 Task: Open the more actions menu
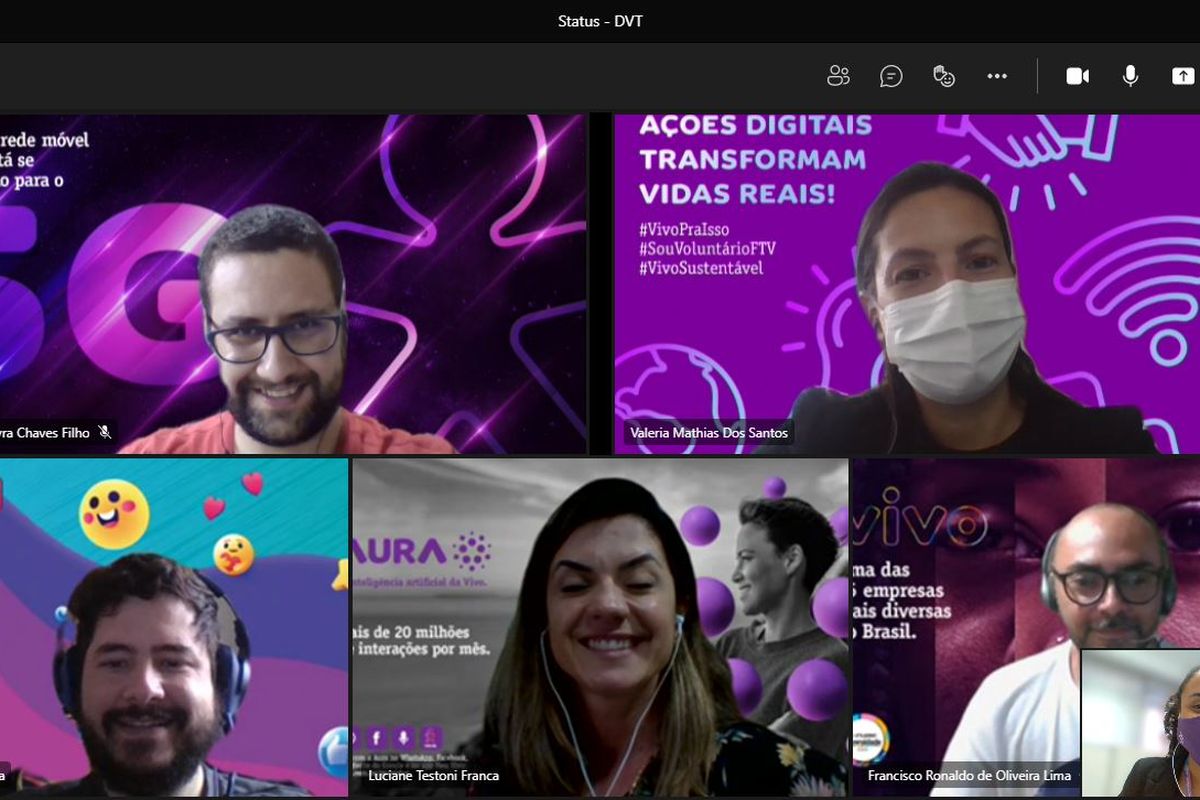[997, 76]
